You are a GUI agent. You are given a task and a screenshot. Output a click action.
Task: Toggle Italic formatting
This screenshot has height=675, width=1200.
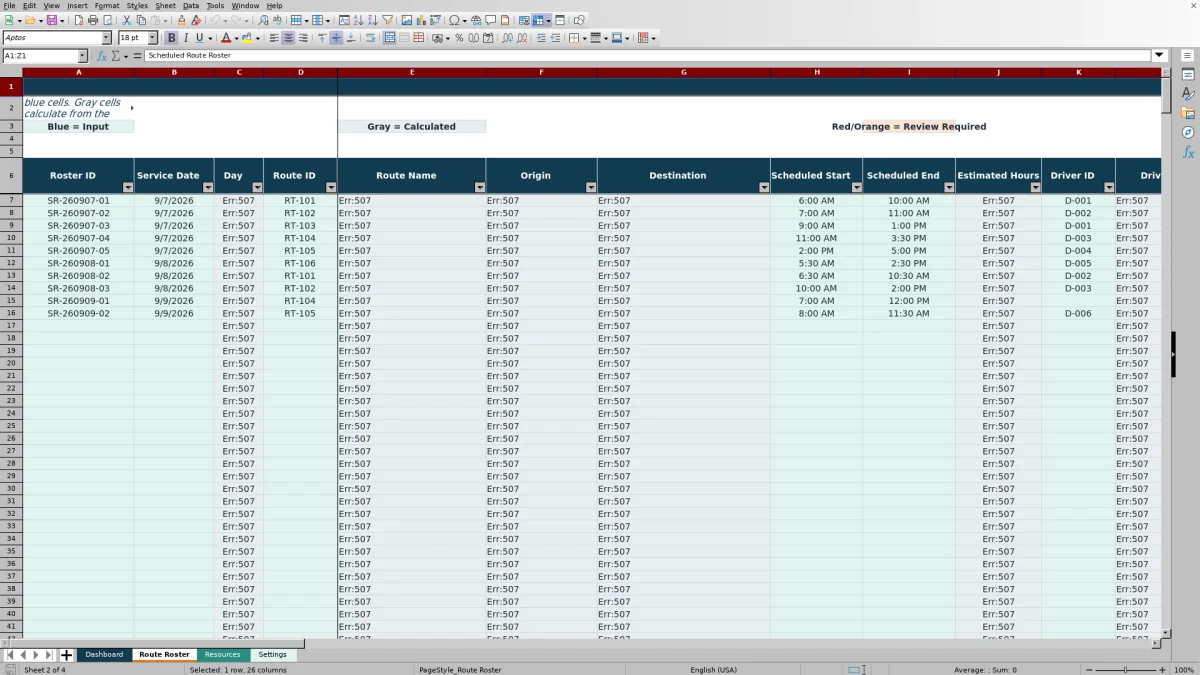tap(185, 38)
